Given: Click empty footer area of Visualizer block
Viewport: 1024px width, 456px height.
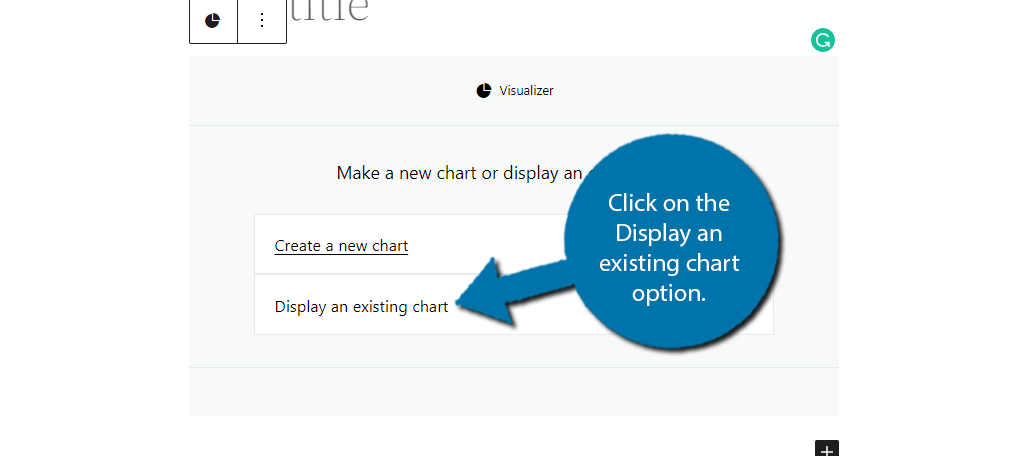Looking at the screenshot, I should [513, 391].
